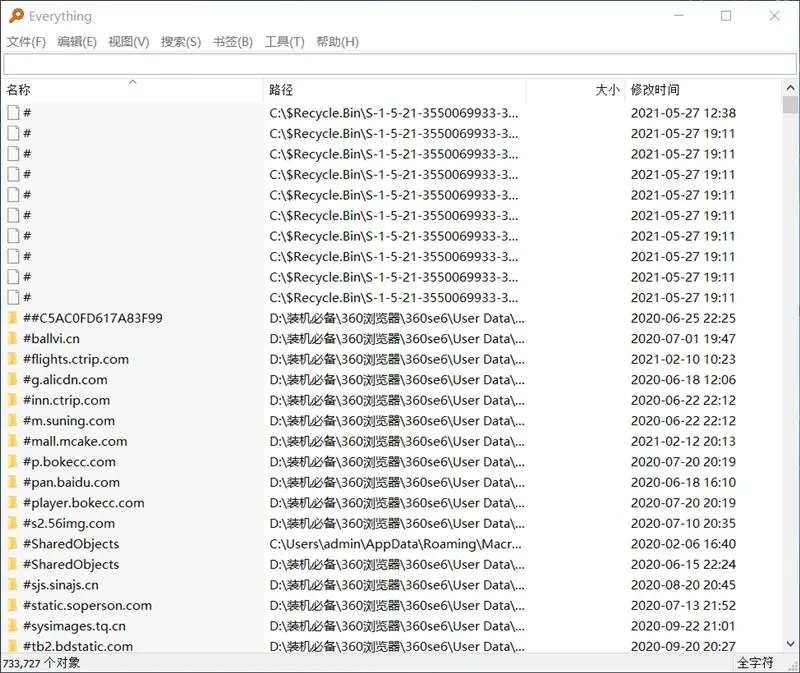The image size is (800, 673).
Task: Maximize the Everything window
Action: pos(726,16)
